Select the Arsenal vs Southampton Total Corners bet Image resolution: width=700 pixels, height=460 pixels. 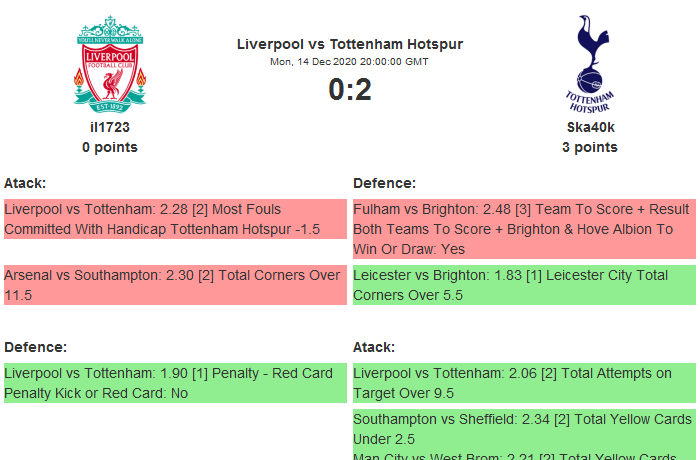tap(174, 285)
